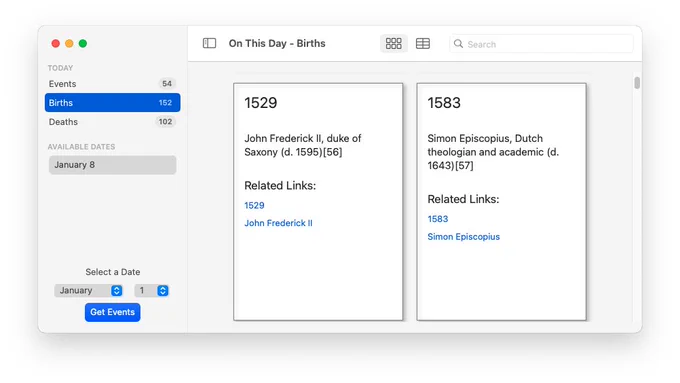This screenshot has height=383, width=680.
Task: Switch to table view layout
Action: (423, 43)
